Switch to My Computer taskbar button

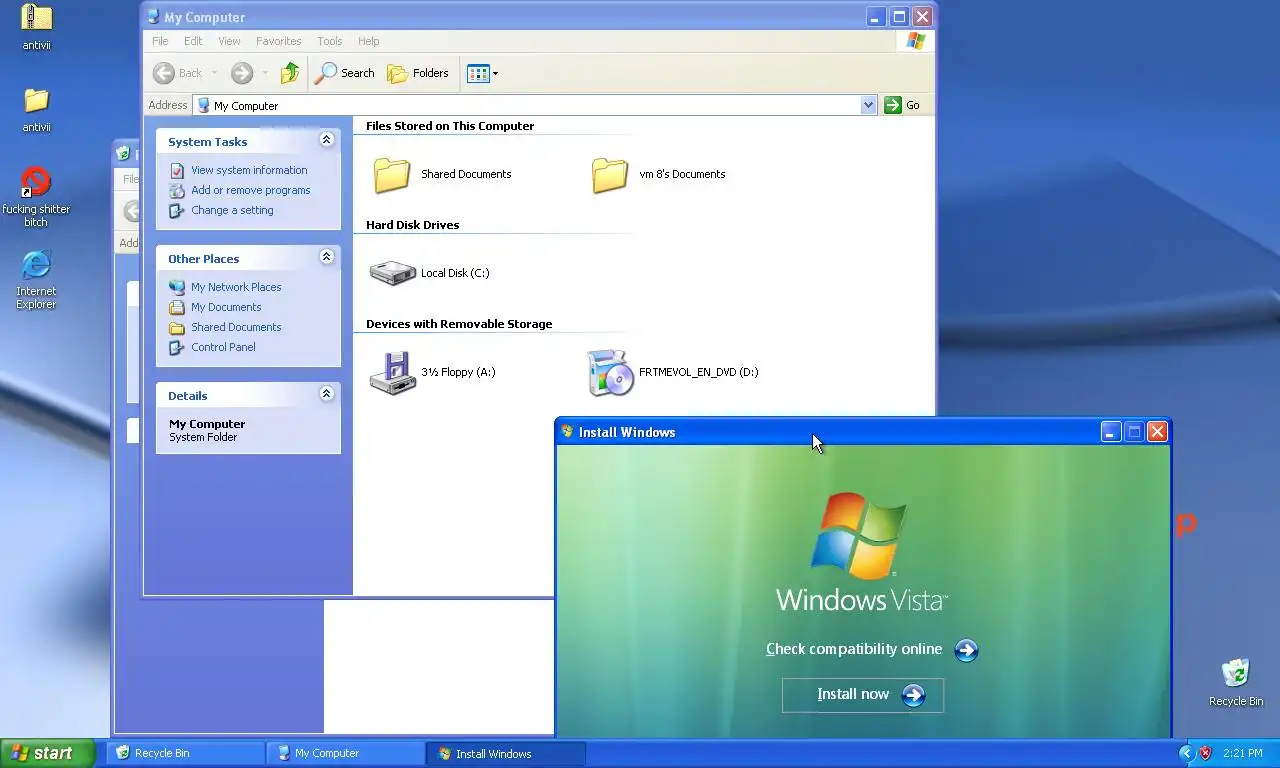point(345,753)
